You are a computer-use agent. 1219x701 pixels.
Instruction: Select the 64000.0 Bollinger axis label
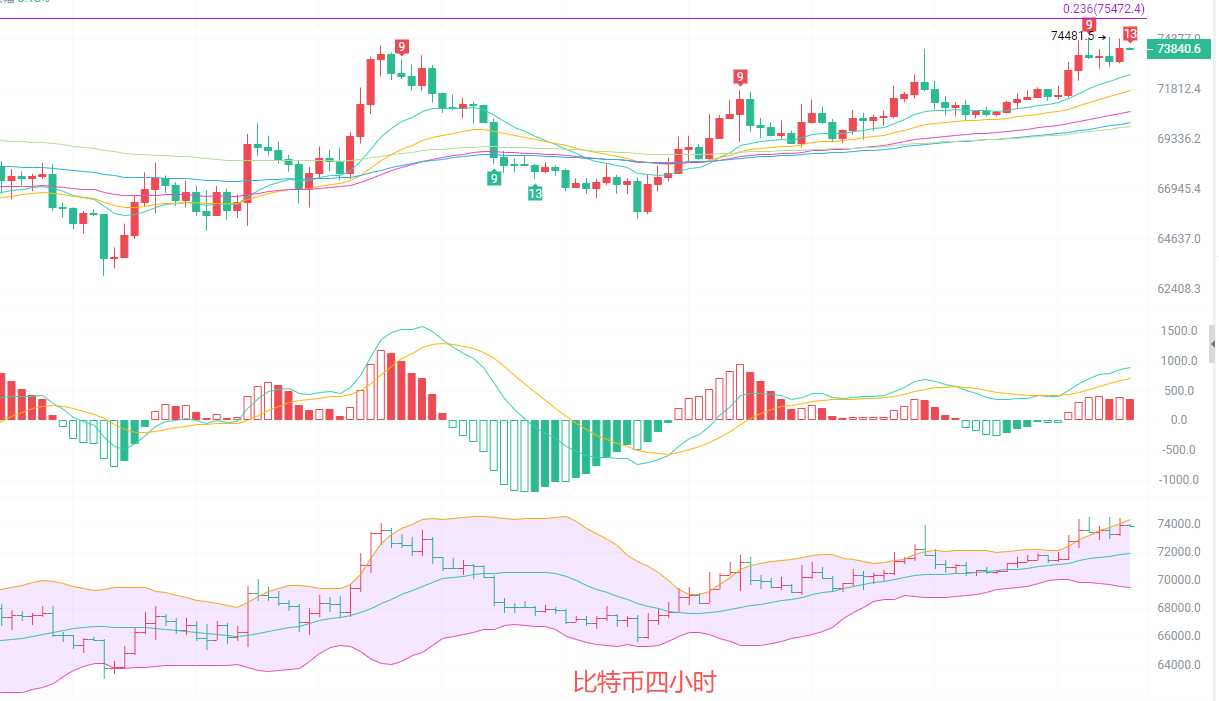click(x=1180, y=665)
